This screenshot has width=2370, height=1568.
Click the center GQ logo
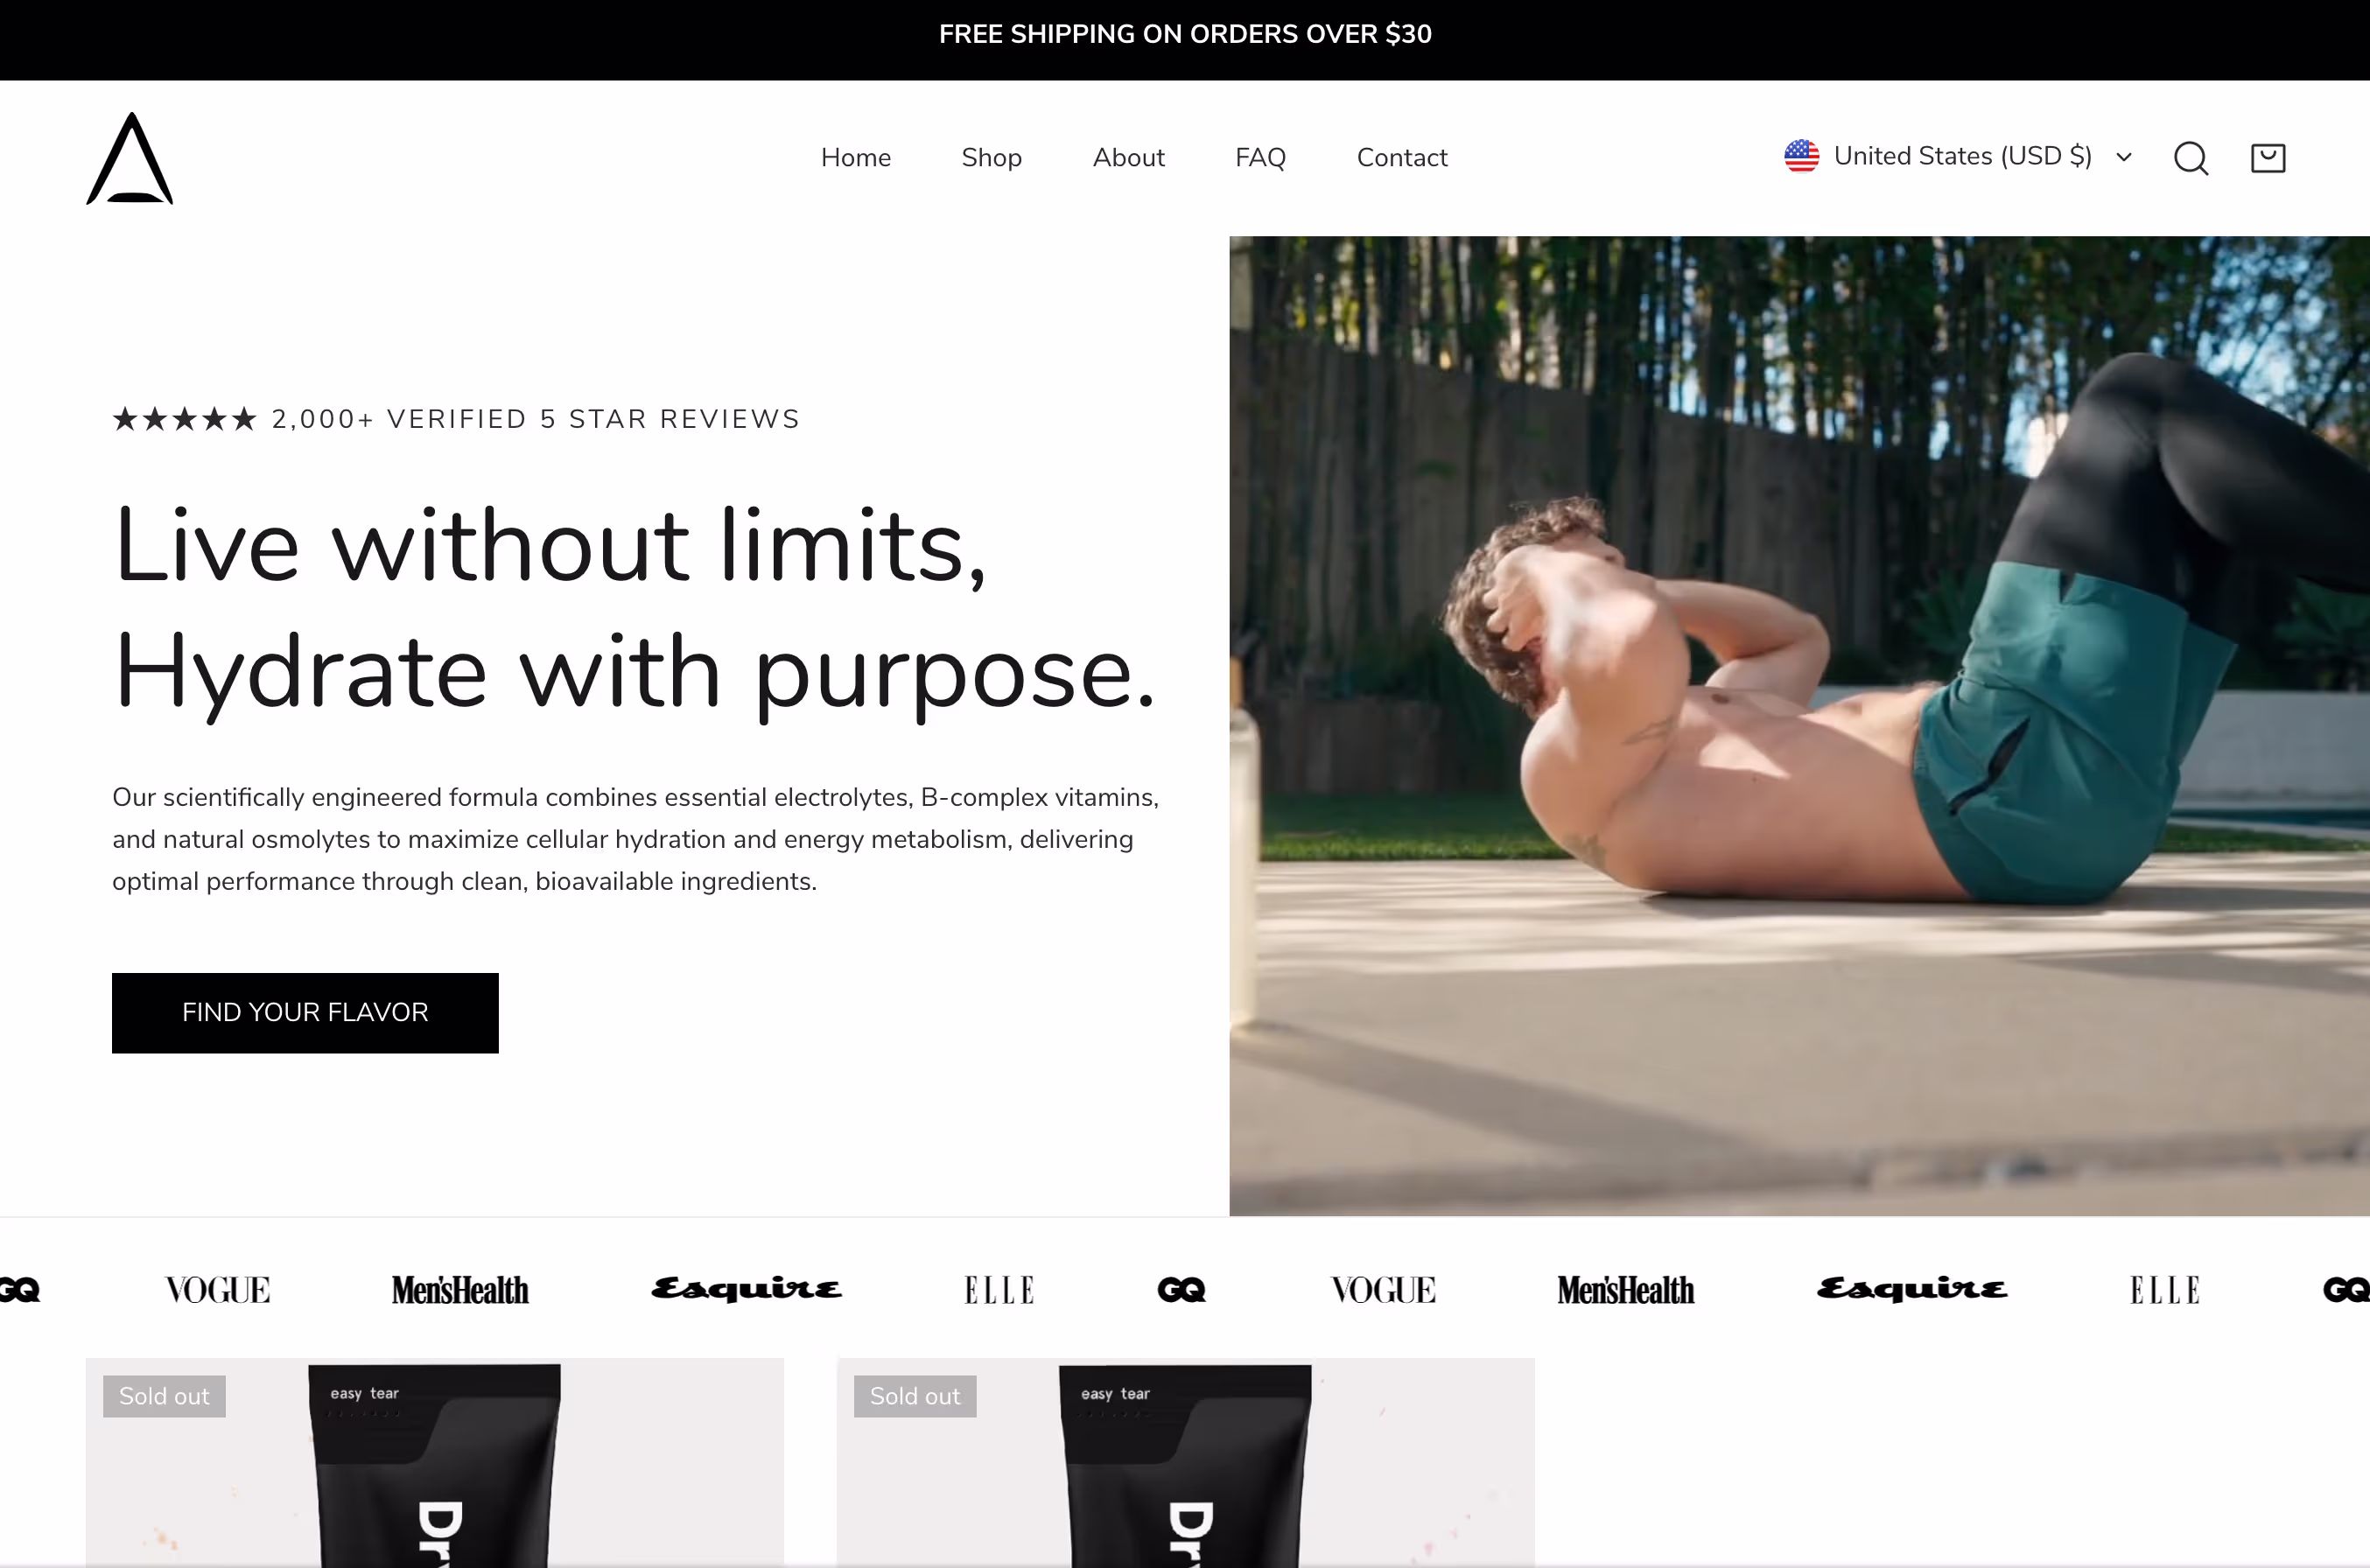click(x=1181, y=1290)
